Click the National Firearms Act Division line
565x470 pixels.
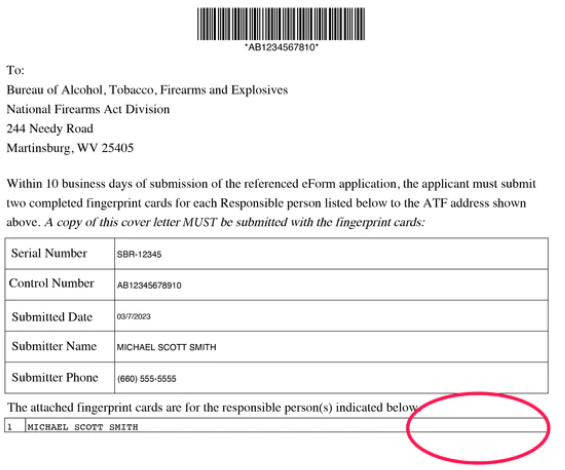click(x=88, y=109)
